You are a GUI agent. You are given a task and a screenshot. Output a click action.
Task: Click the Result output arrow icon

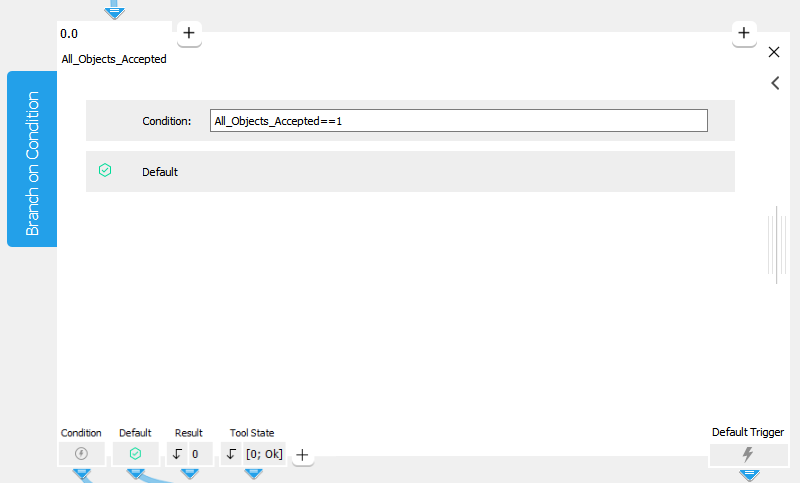click(177, 454)
